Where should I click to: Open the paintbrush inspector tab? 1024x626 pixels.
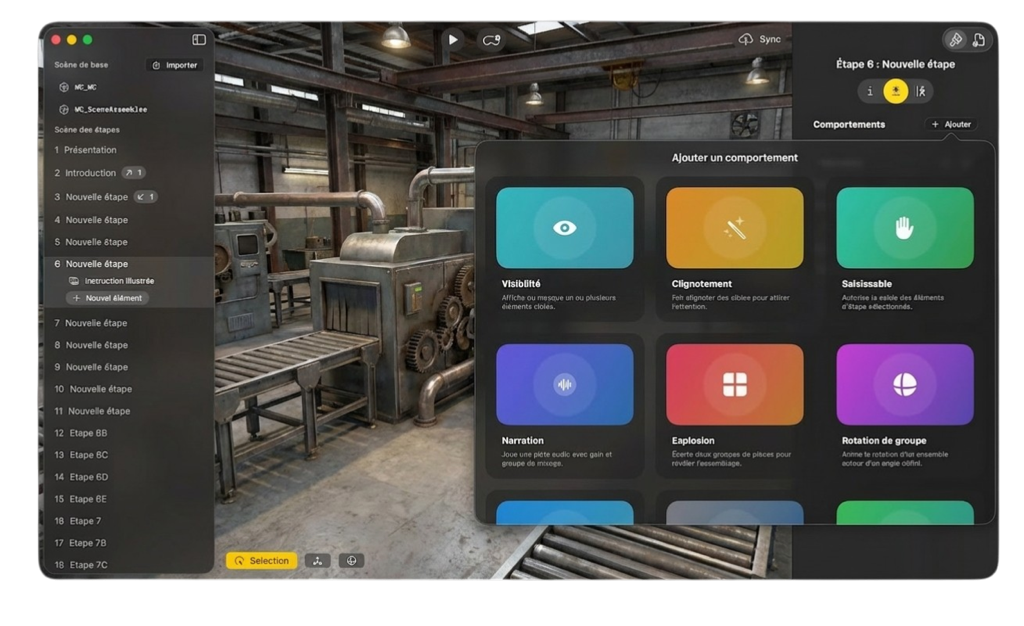(955, 40)
